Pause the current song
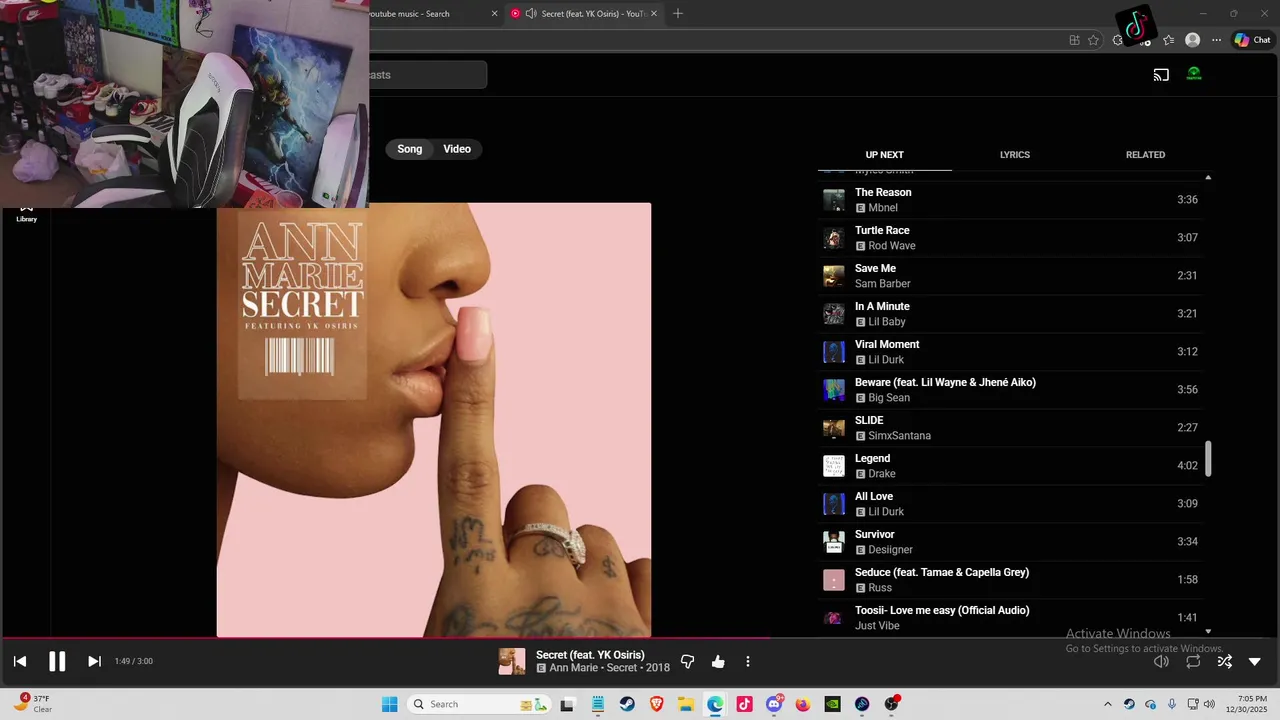This screenshot has width=1280, height=720. coord(57,661)
